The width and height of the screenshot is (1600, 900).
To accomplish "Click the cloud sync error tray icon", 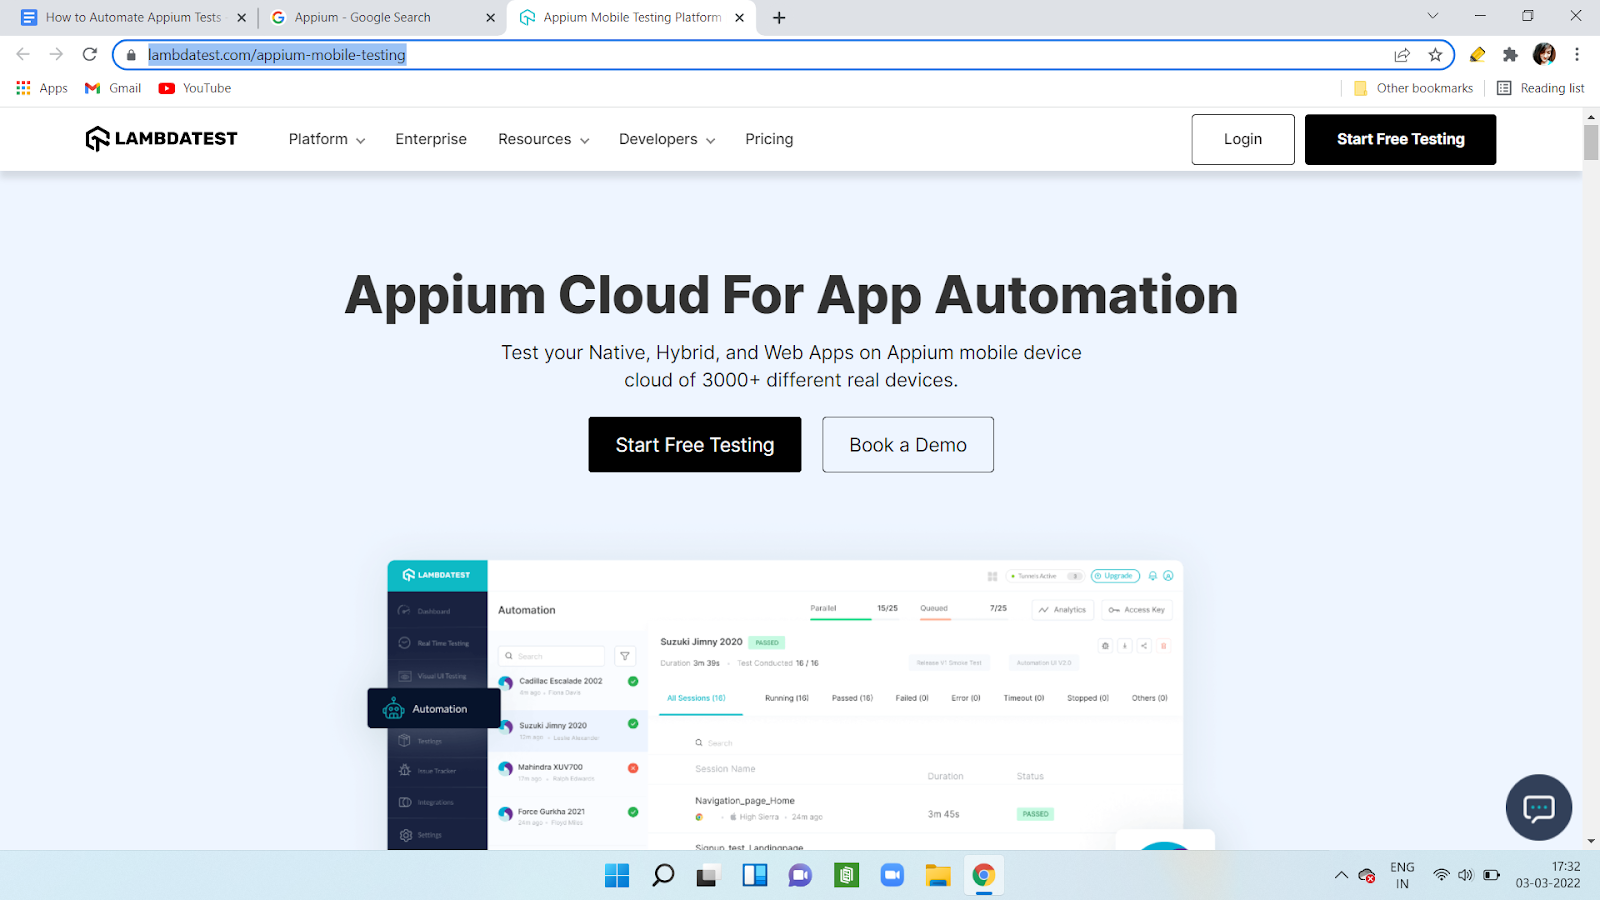I will (1367, 876).
